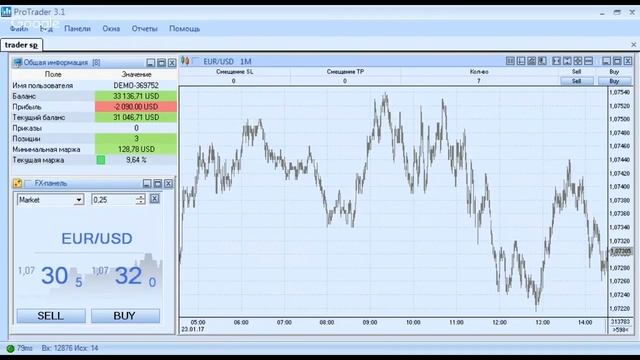Click the EUR/USD label in FX panel
This screenshot has width=640, height=360.
coord(97,238)
